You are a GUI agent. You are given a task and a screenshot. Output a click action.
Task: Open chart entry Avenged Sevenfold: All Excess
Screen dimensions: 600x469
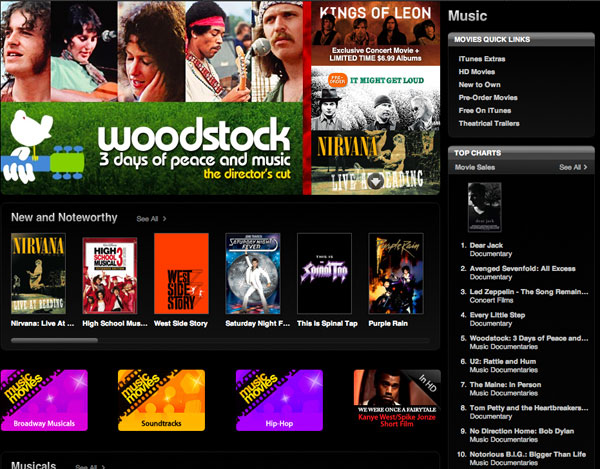522,269
